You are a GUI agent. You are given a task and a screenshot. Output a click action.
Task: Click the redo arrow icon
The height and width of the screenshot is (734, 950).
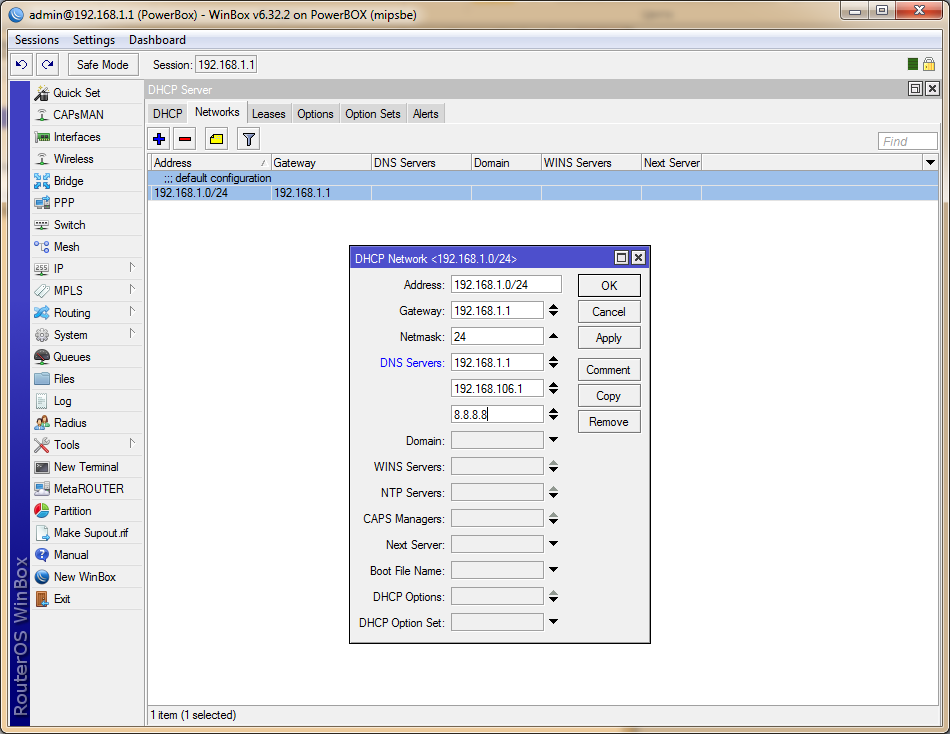[47, 64]
